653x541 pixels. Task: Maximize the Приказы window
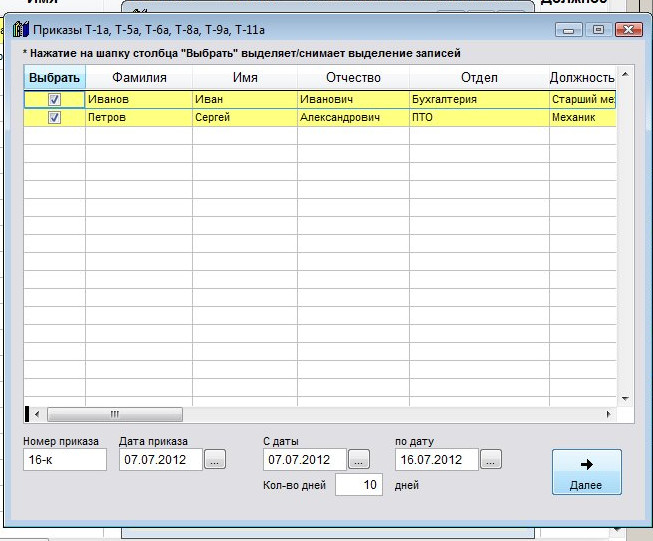click(x=598, y=30)
